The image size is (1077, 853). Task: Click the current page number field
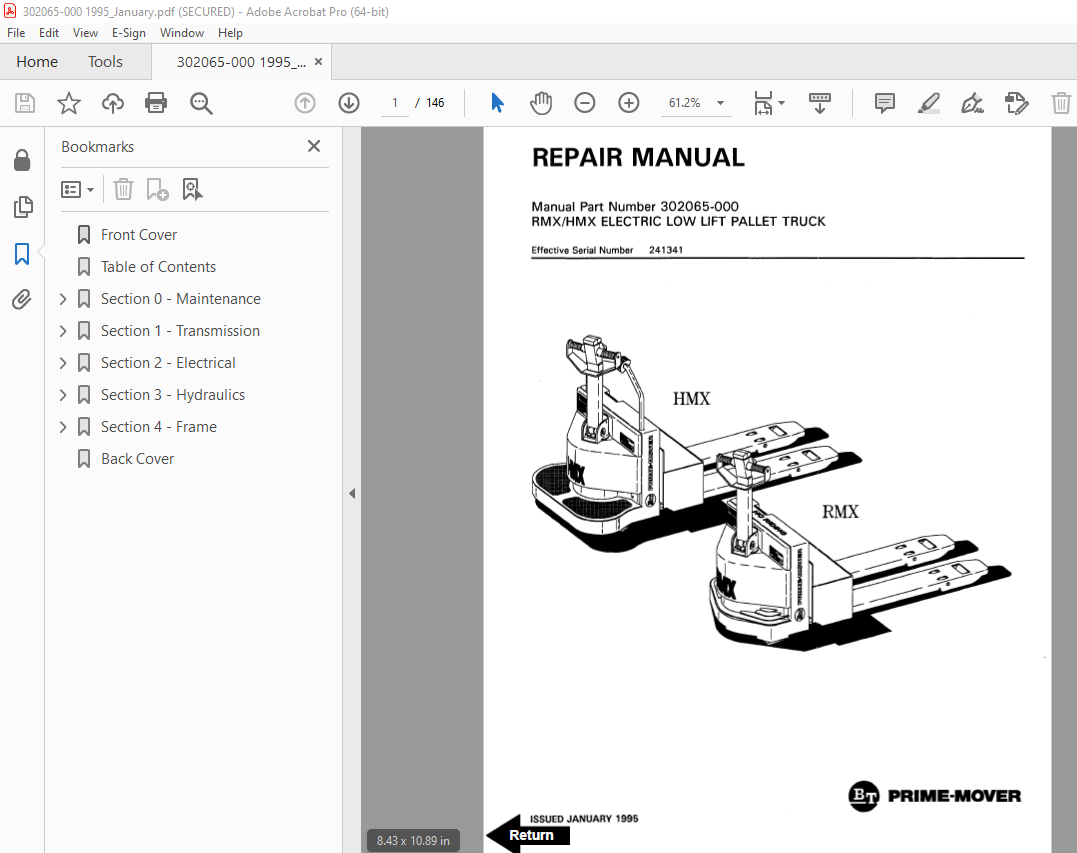click(x=395, y=103)
